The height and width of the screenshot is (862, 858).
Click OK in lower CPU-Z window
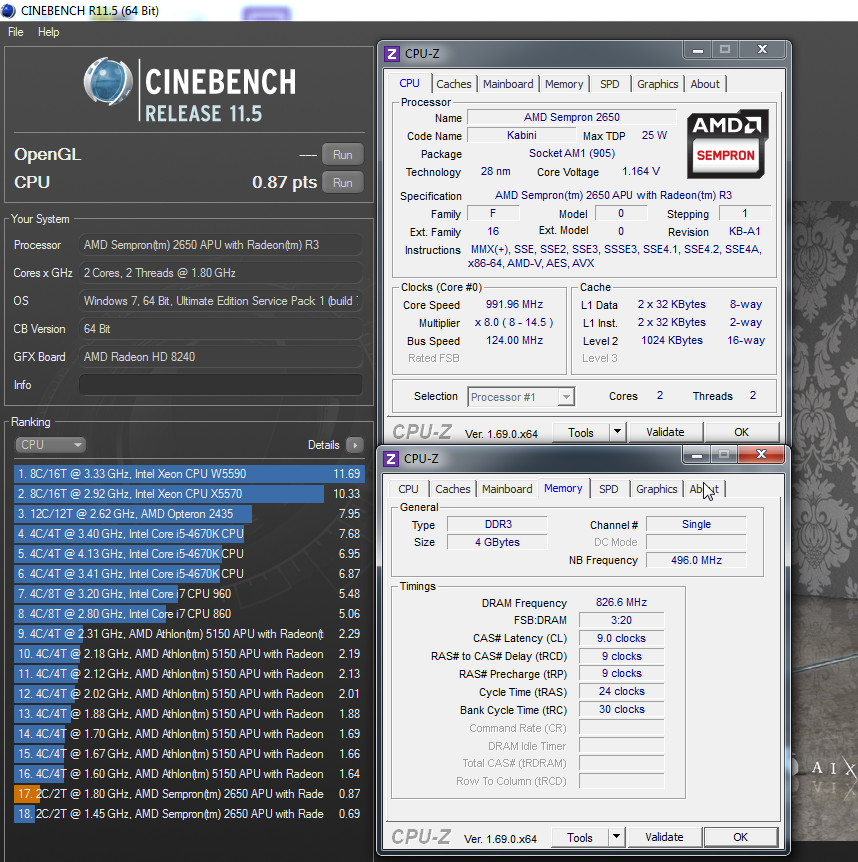[740, 837]
